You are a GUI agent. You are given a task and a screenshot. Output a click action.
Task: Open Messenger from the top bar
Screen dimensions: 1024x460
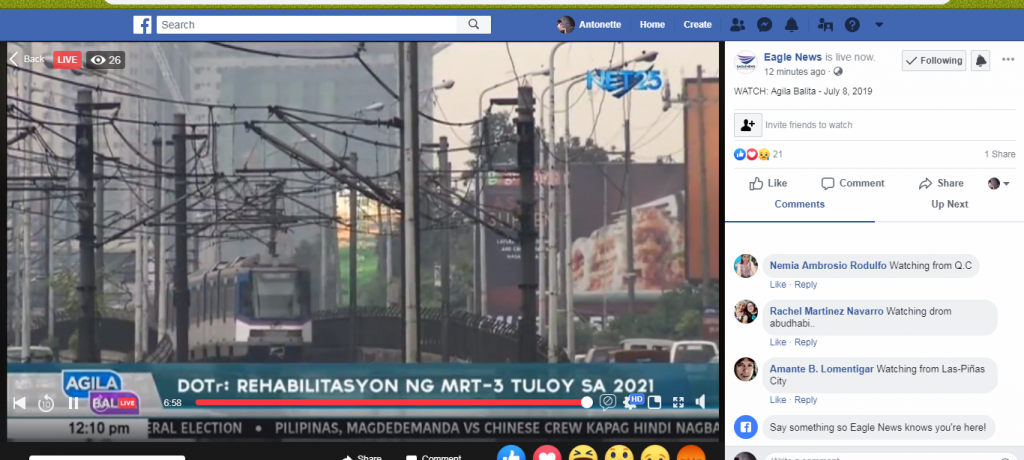click(x=764, y=25)
